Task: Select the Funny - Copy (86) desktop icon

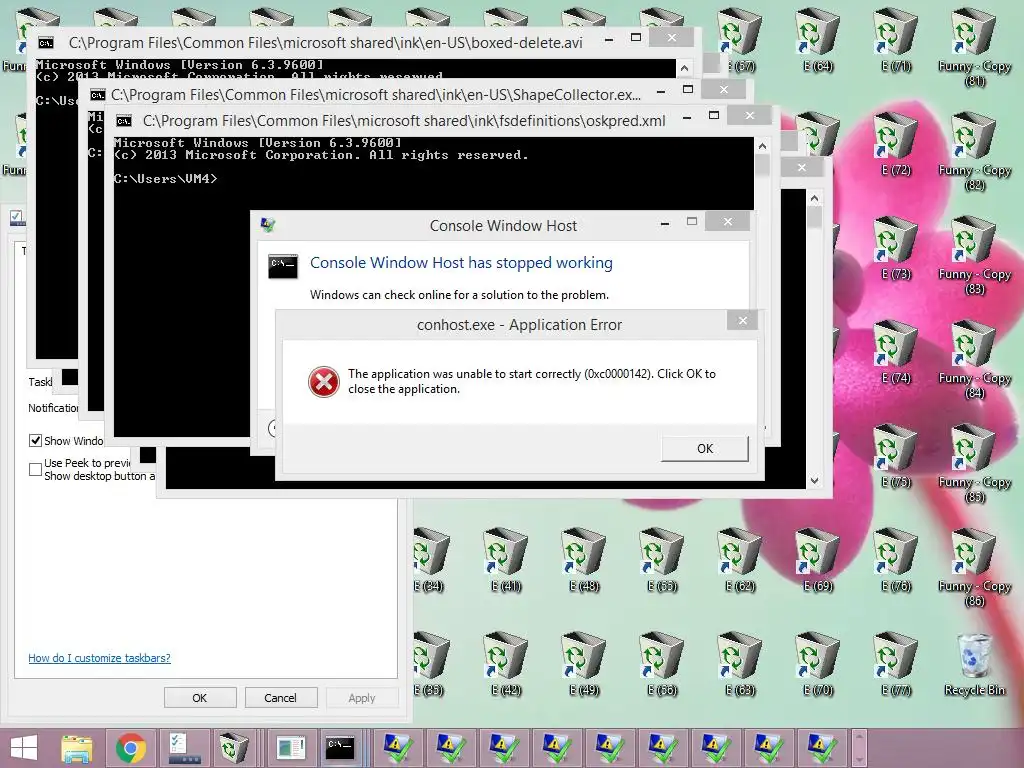Action: [x=974, y=567]
